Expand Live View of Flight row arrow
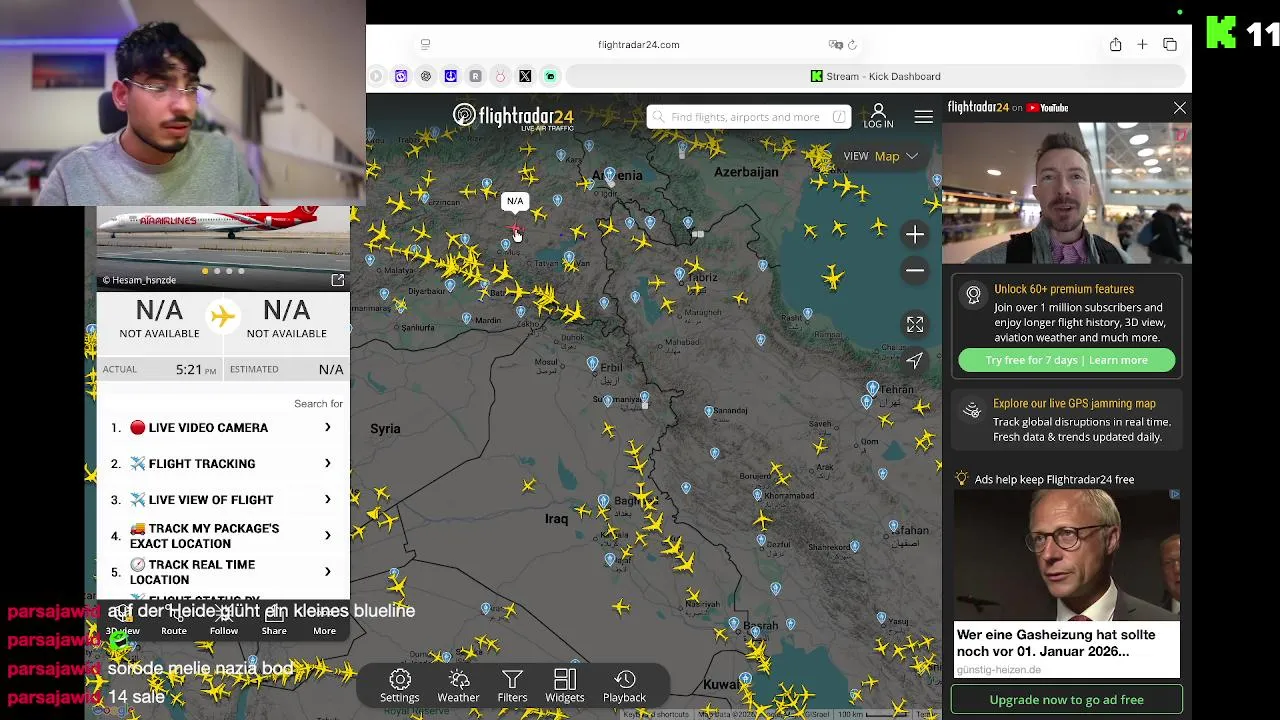 tap(327, 500)
